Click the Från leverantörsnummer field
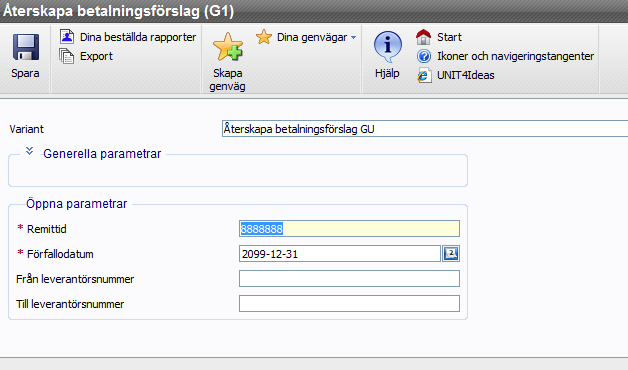The image size is (628, 370). click(x=349, y=279)
